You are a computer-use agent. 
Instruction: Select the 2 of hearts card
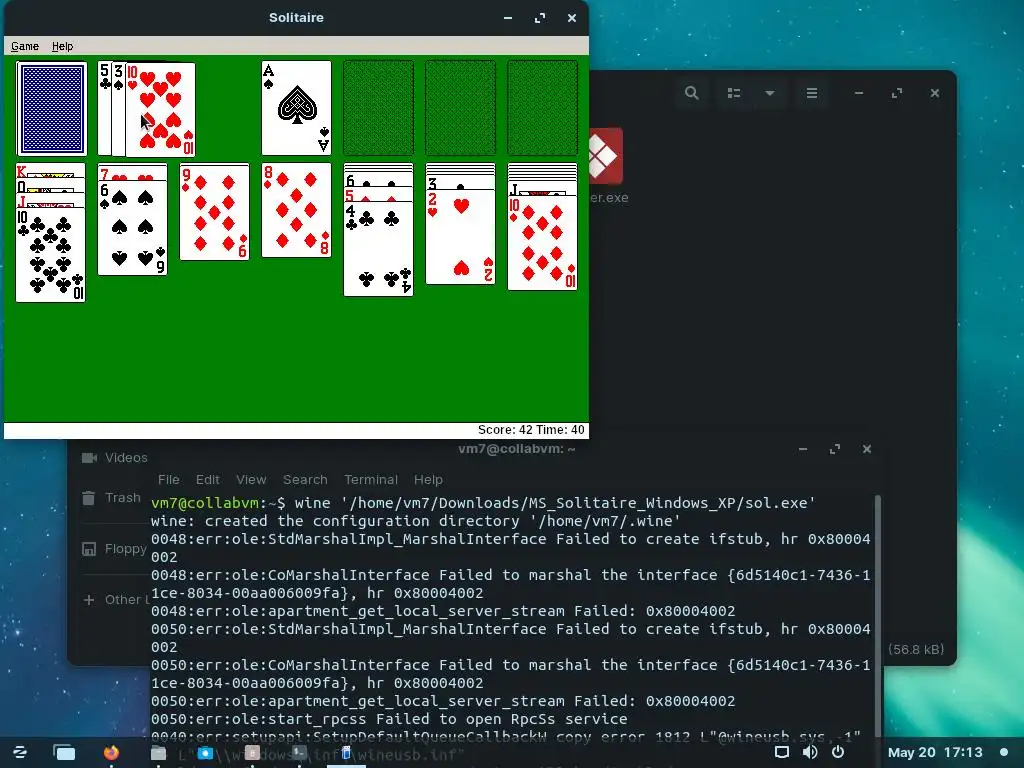coord(460,237)
